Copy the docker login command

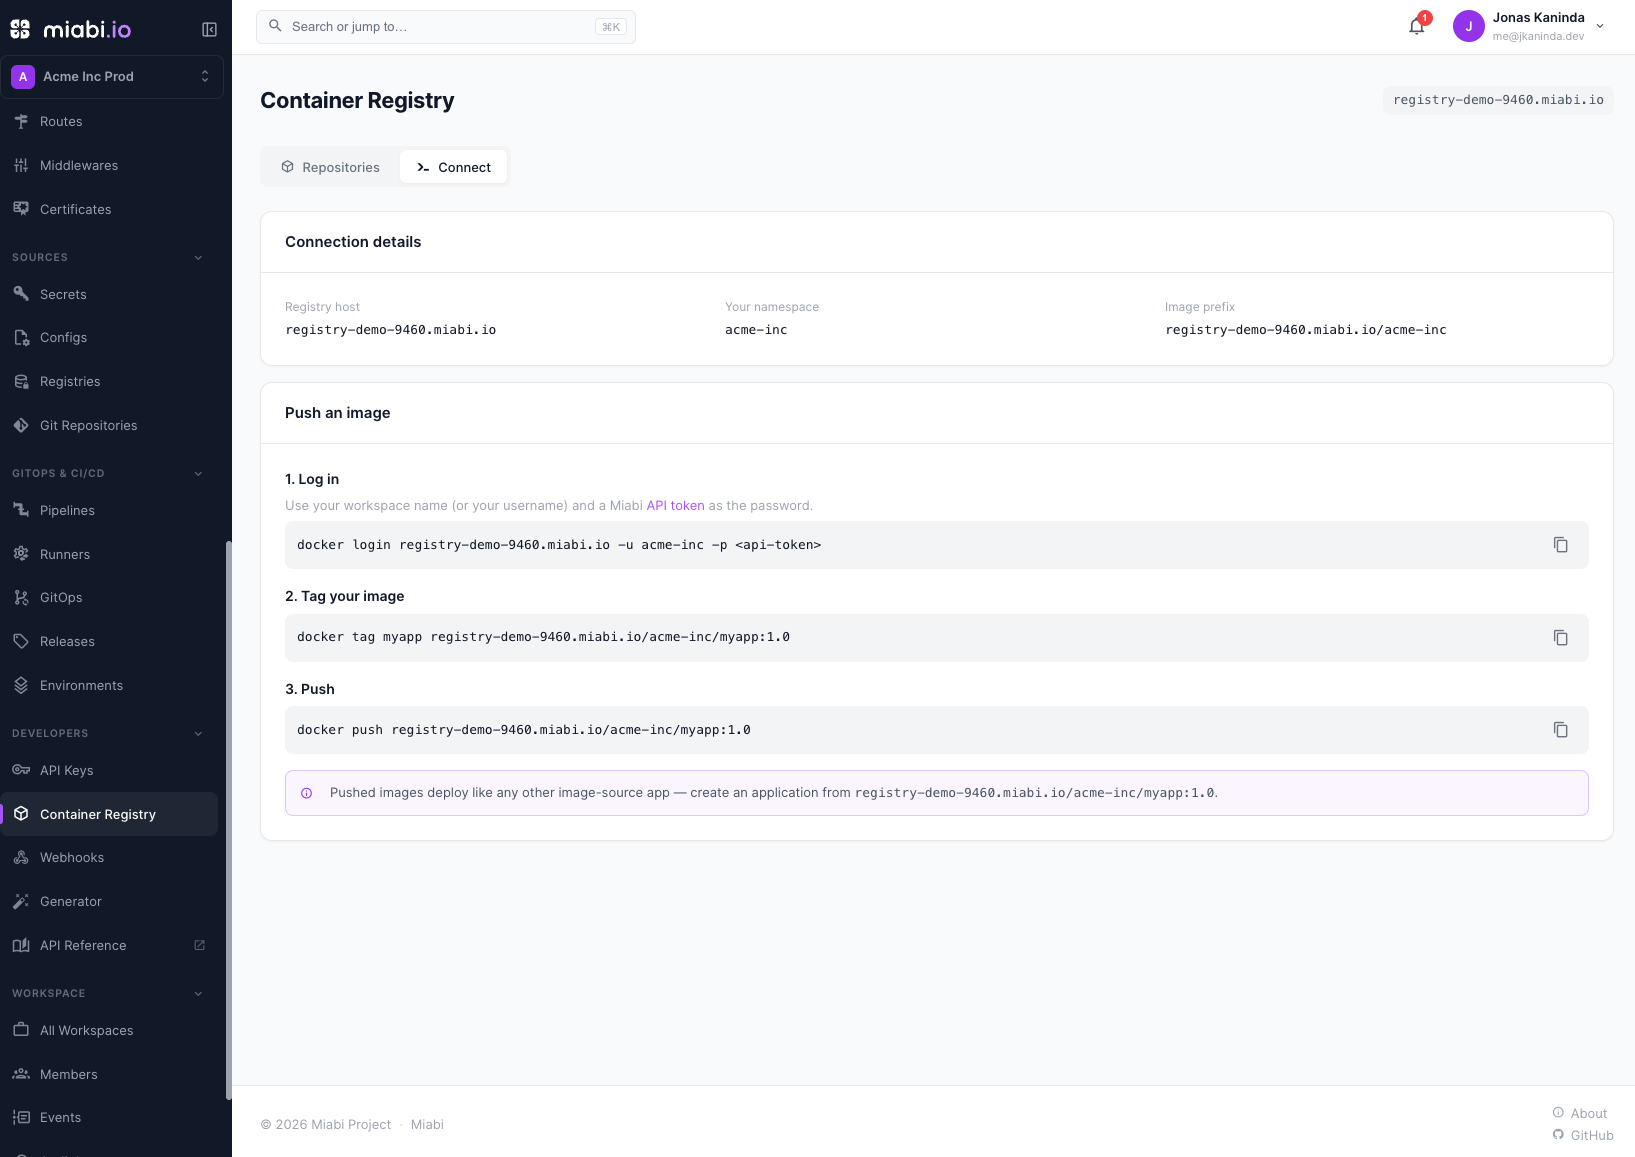[x=1560, y=545]
